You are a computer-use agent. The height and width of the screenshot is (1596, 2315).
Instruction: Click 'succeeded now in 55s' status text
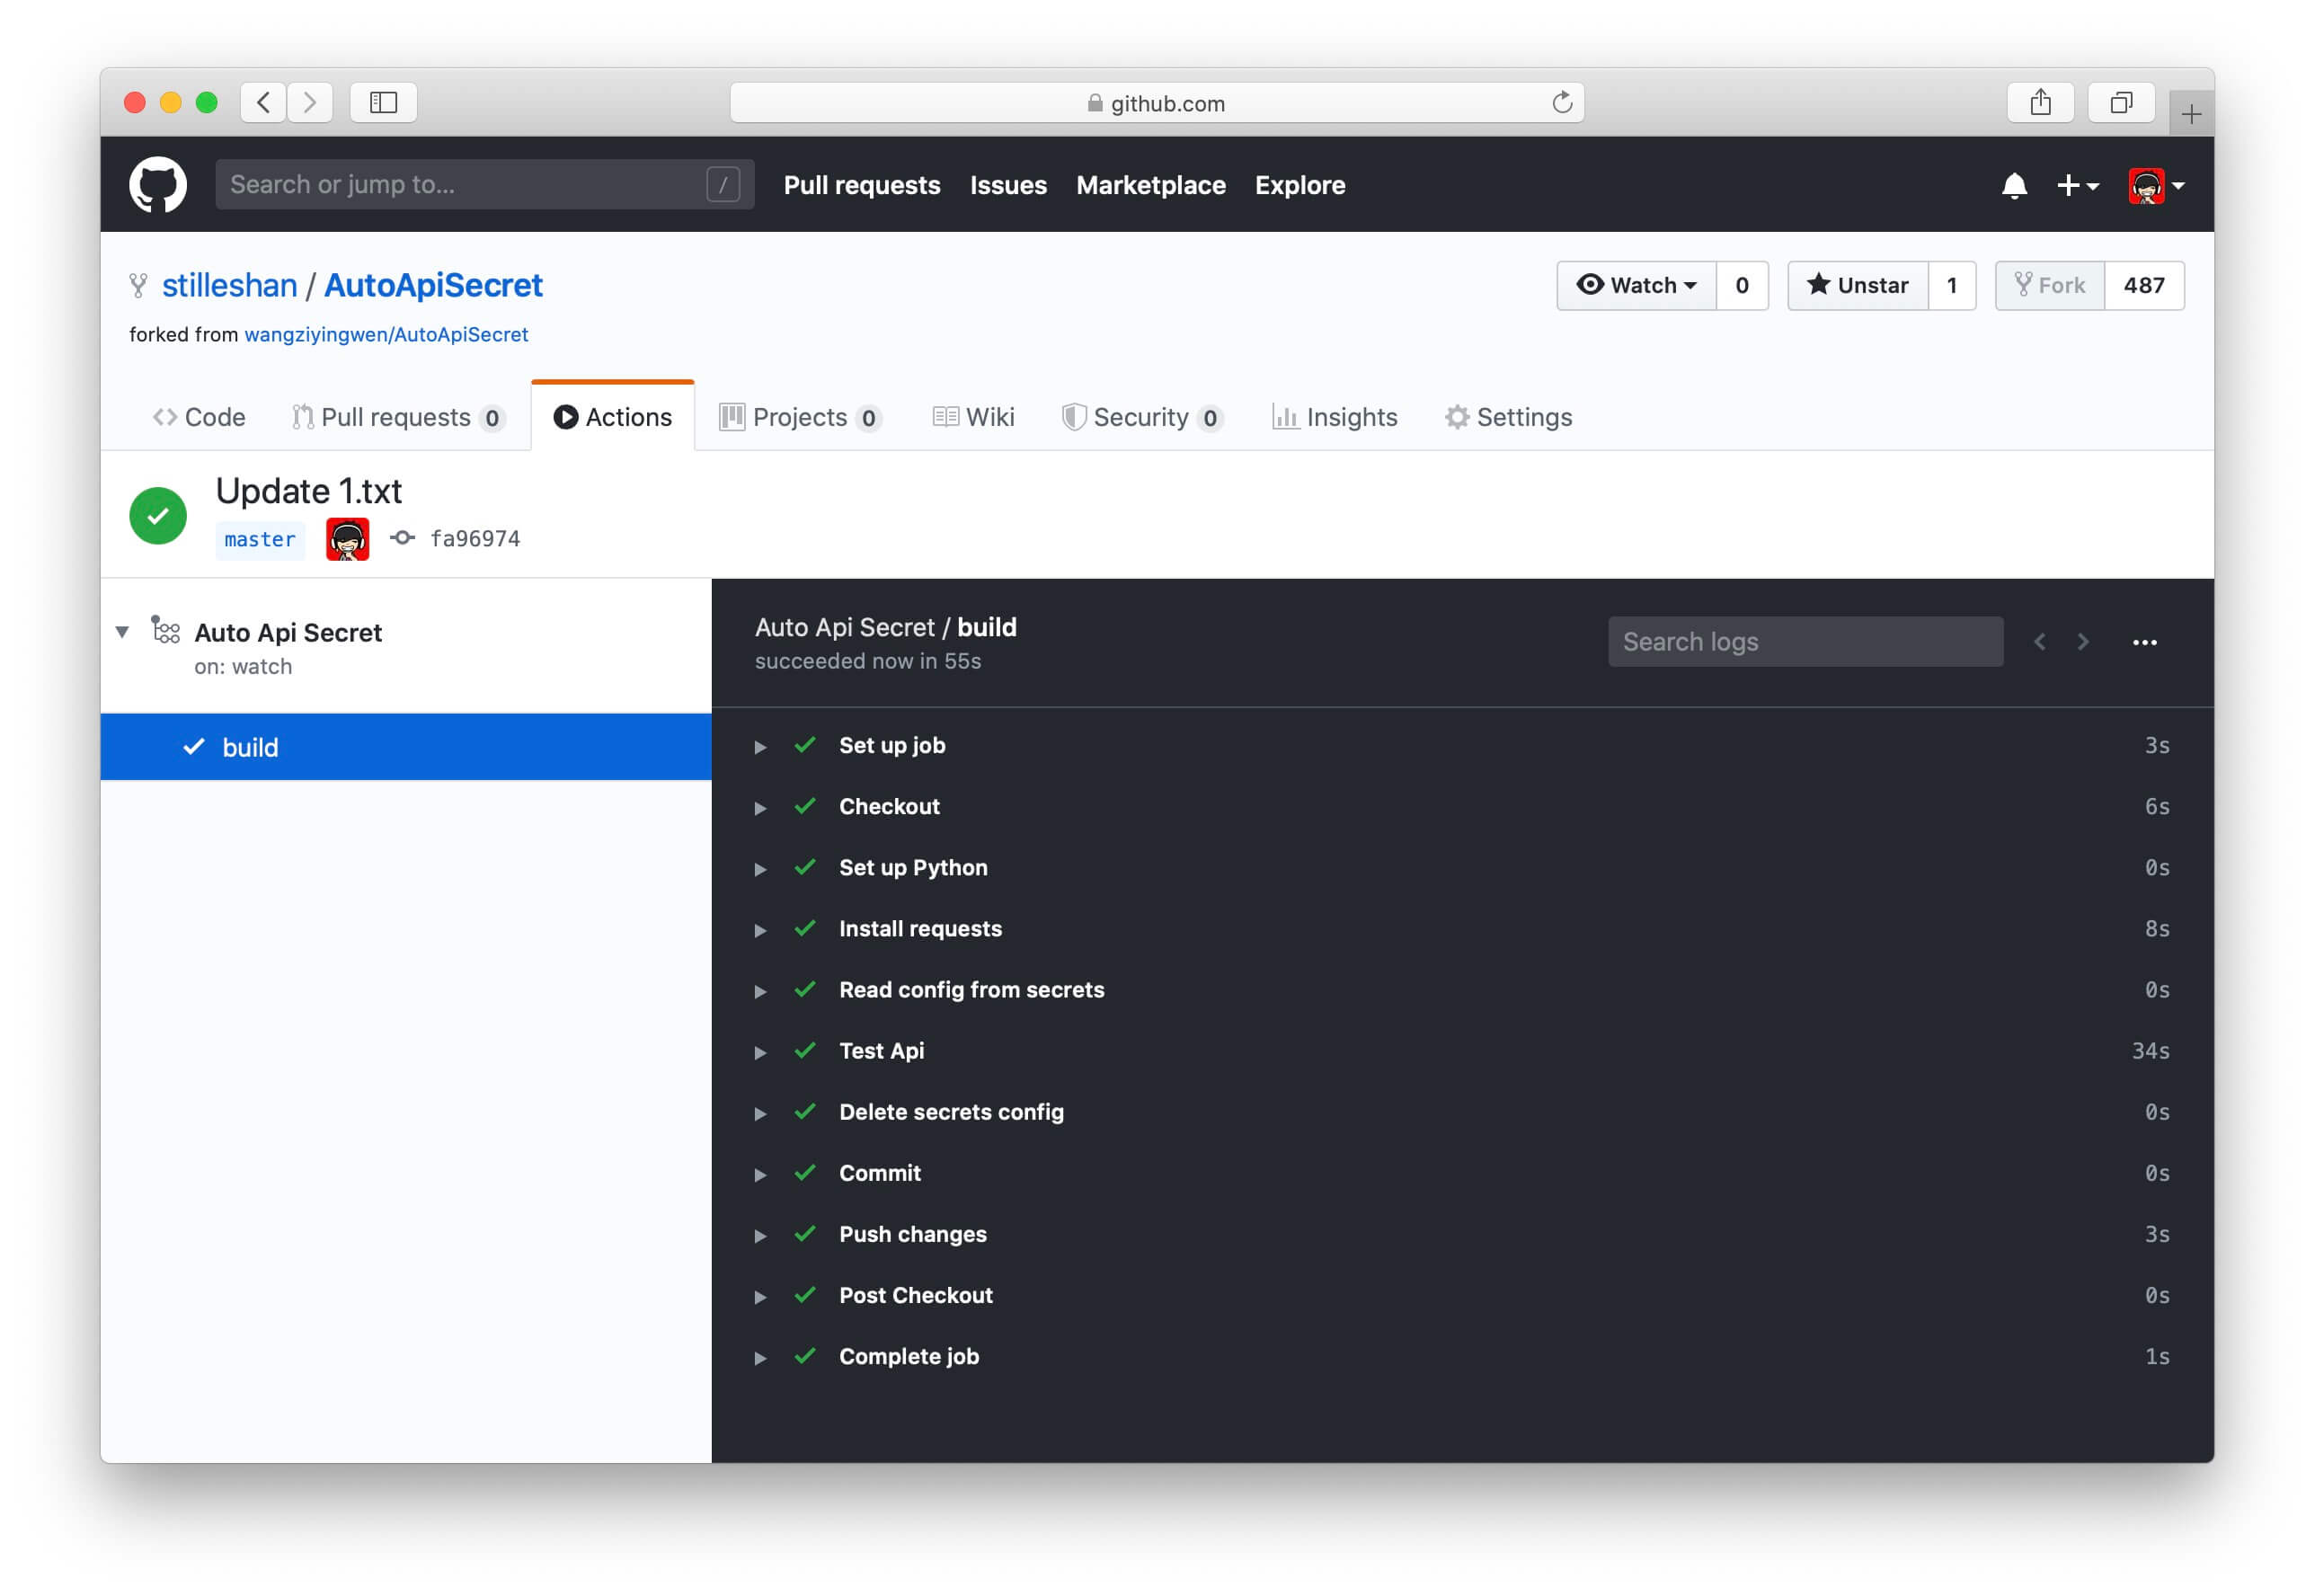[x=868, y=661]
